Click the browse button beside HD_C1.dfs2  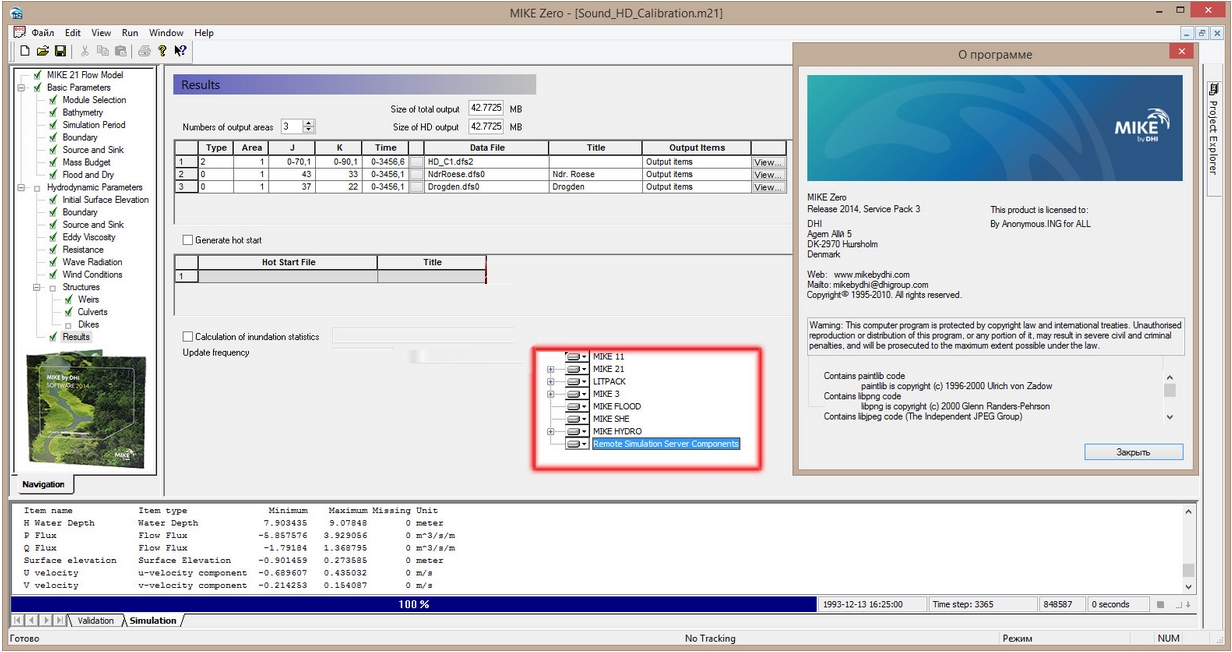[x=416, y=162]
